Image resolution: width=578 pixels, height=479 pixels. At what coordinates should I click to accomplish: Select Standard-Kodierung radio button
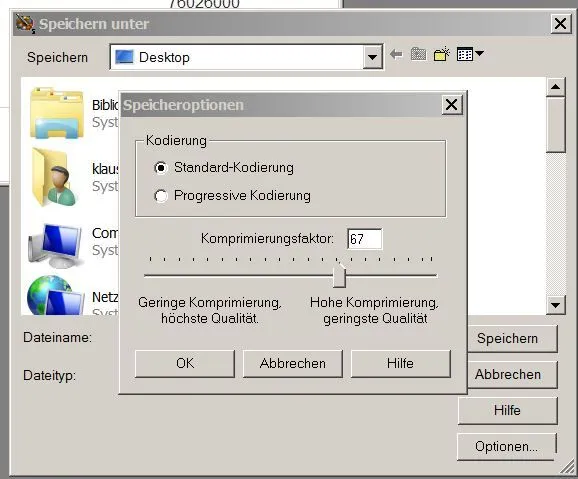pos(161,168)
